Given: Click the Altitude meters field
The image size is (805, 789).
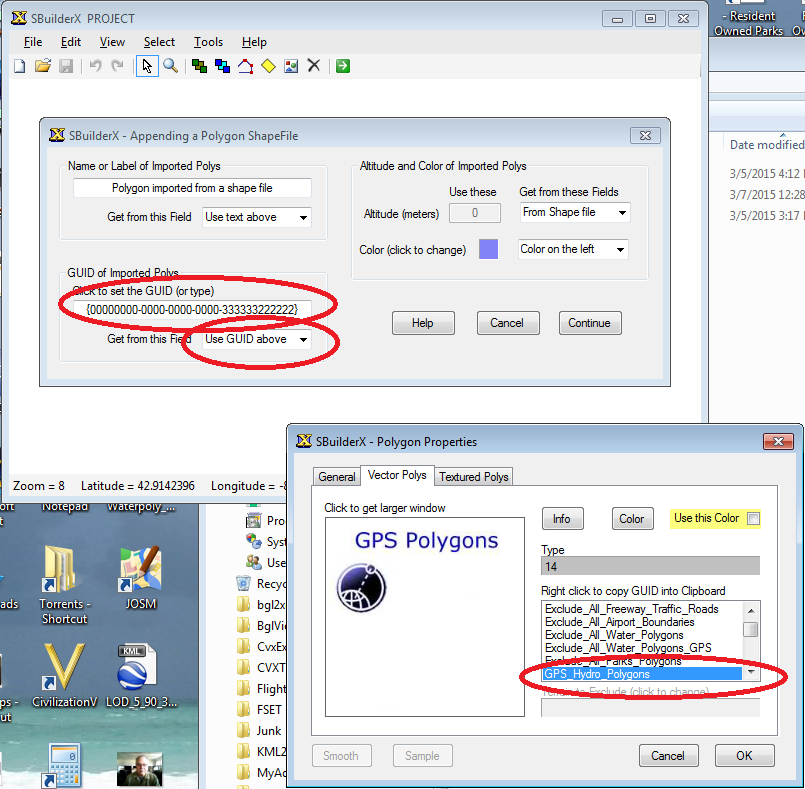Looking at the screenshot, I should click(x=475, y=213).
